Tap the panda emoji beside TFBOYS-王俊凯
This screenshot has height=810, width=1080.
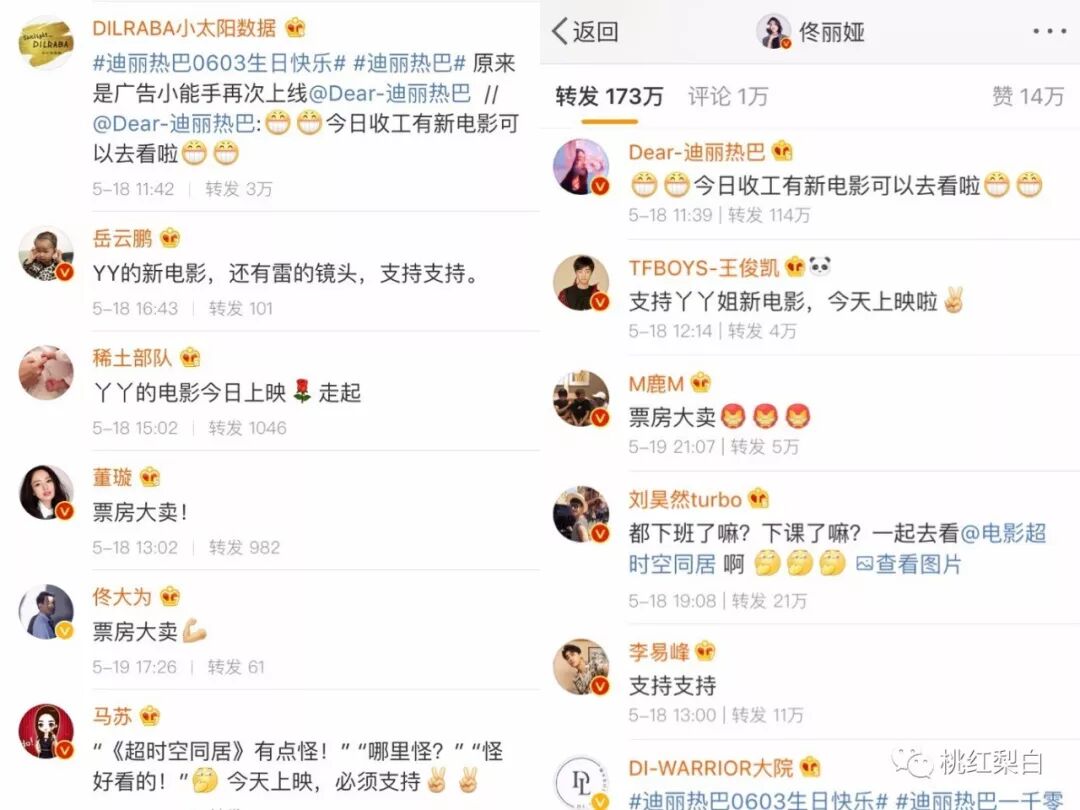click(x=820, y=266)
